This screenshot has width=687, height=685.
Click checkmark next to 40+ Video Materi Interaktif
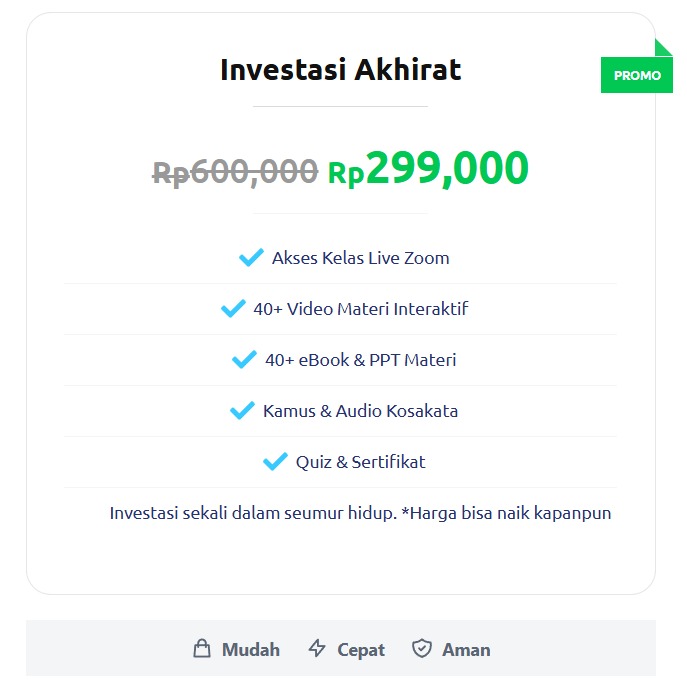click(233, 309)
